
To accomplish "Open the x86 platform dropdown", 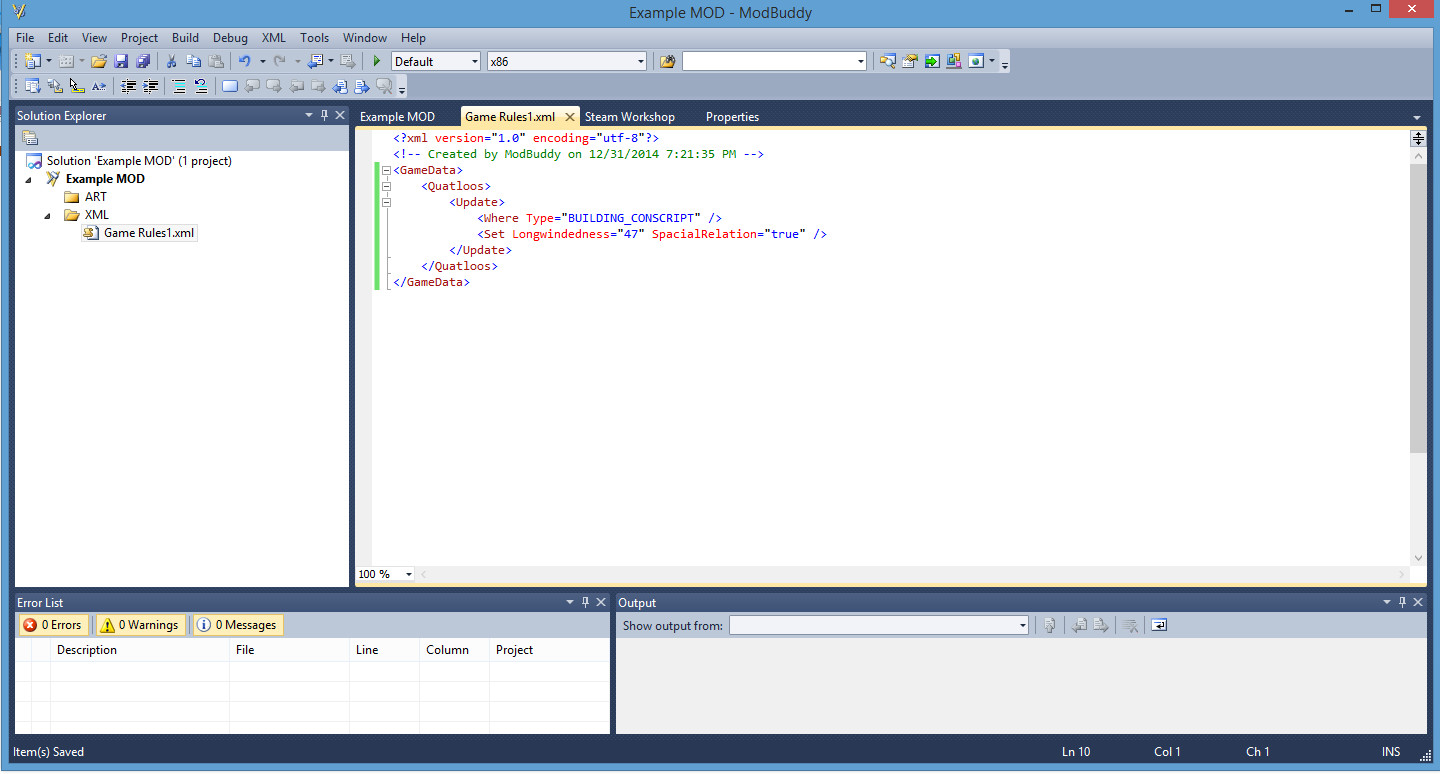I will coord(641,61).
